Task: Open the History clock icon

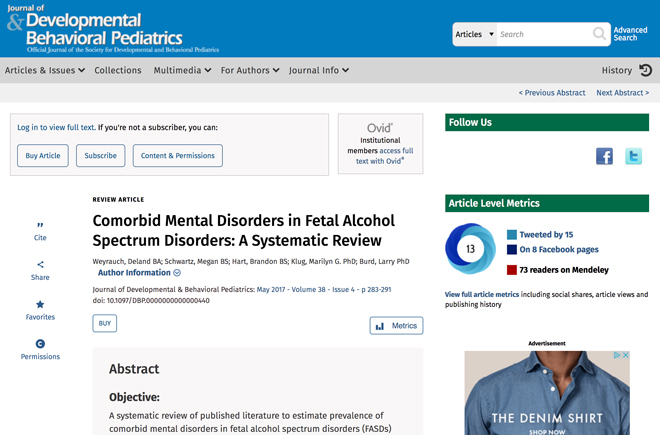Action: [645, 70]
